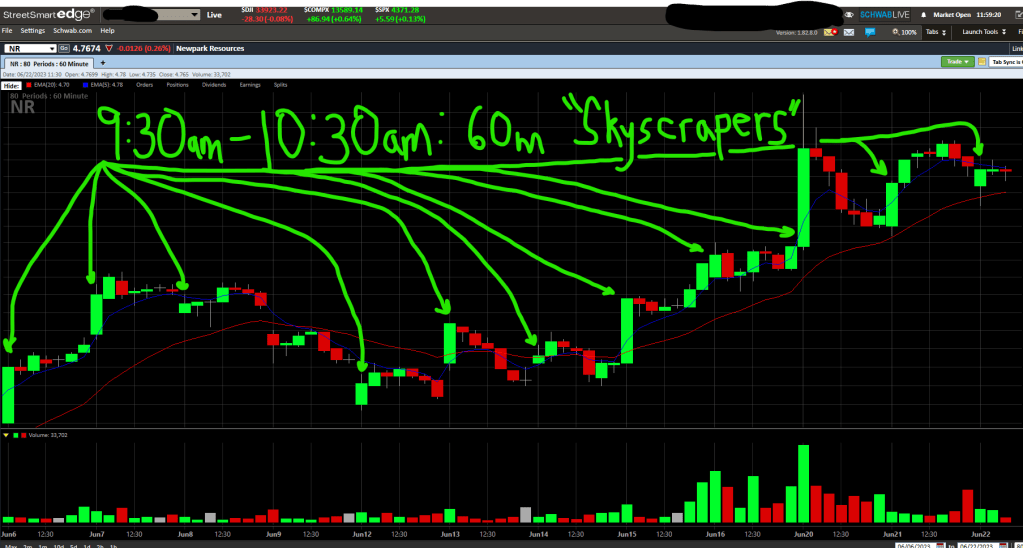Click the Schwab.com link in menu bar
The height and width of the screenshot is (548, 1023).
point(71,31)
